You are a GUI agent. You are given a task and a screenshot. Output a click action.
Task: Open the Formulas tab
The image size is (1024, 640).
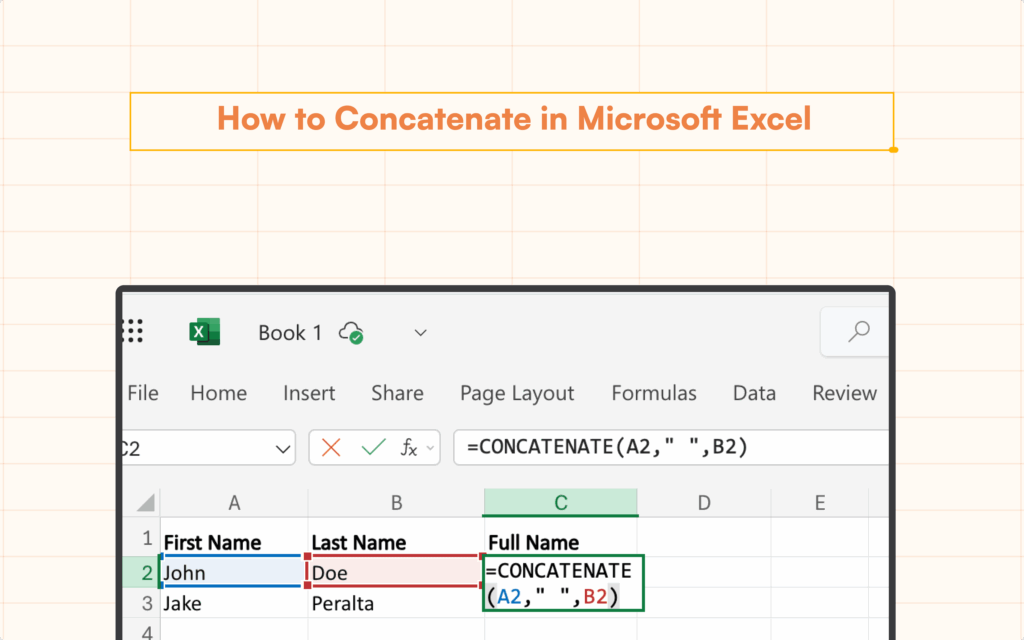point(654,393)
